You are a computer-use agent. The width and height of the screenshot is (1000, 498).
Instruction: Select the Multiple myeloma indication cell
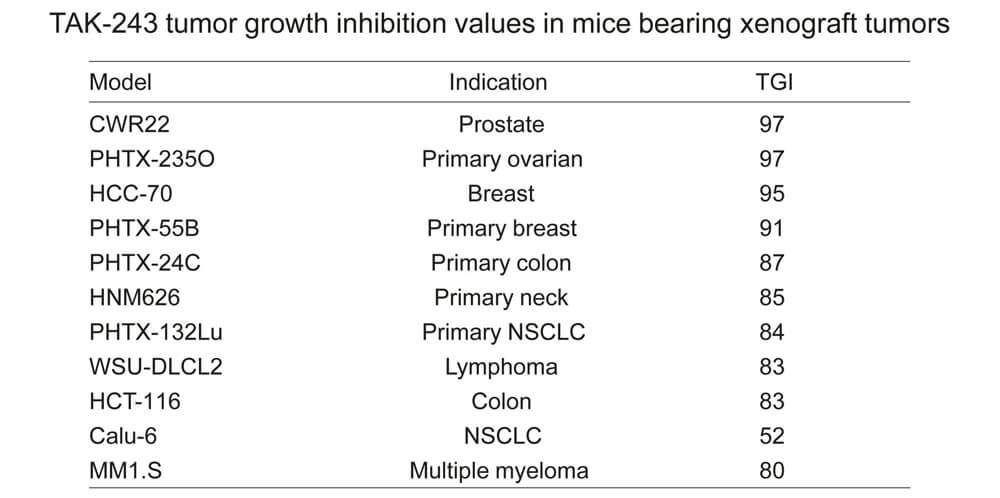pyautogui.click(x=499, y=470)
